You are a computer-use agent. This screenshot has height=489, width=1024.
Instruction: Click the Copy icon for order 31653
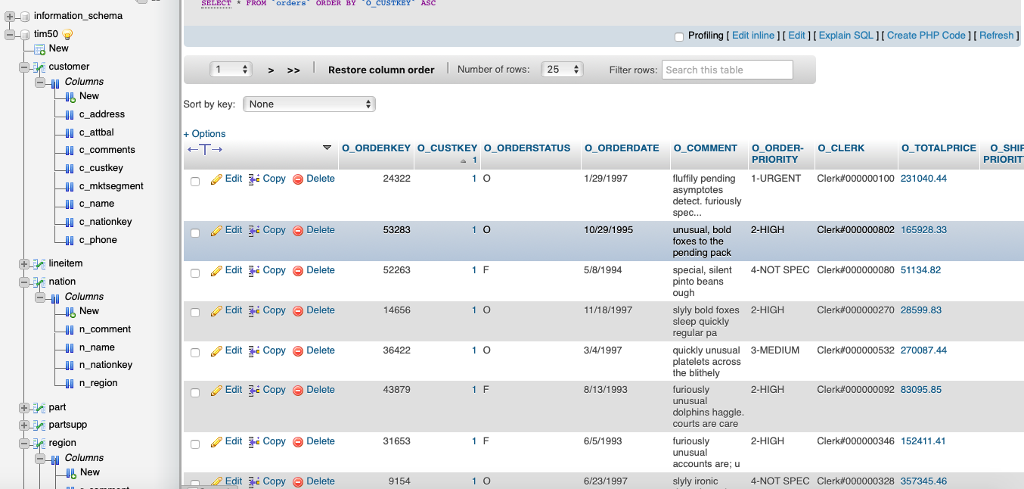point(254,442)
